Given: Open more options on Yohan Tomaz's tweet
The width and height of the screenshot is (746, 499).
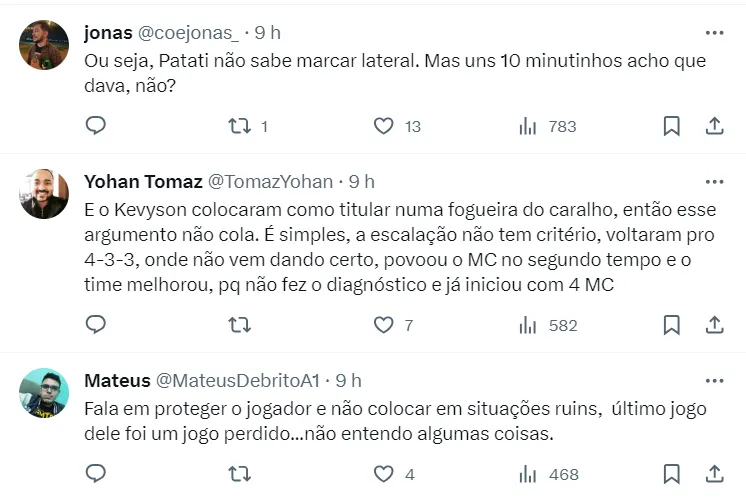Looking at the screenshot, I should pyautogui.click(x=714, y=182).
